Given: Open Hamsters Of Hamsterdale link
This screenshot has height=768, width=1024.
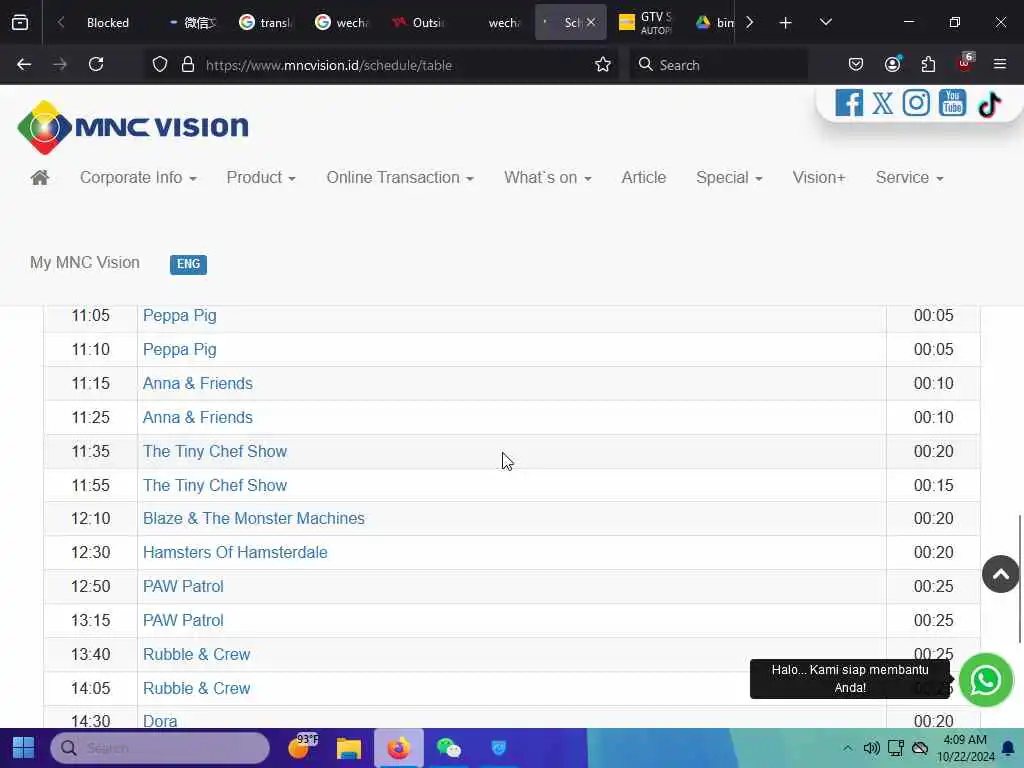Looking at the screenshot, I should pyautogui.click(x=235, y=552).
